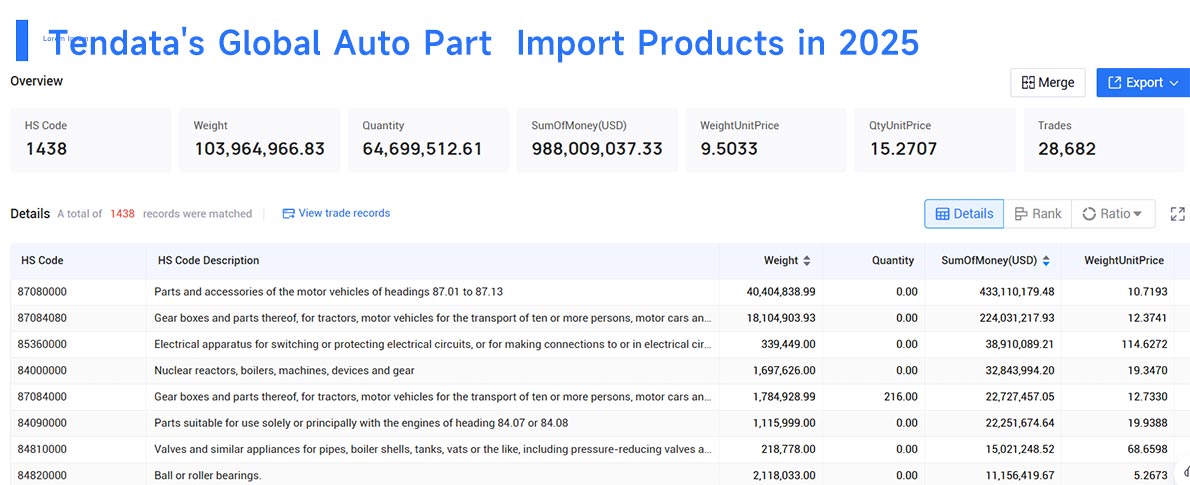The width and height of the screenshot is (1190, 485).
Task: Click weight value 339,449.00
Action: (789, 345)
